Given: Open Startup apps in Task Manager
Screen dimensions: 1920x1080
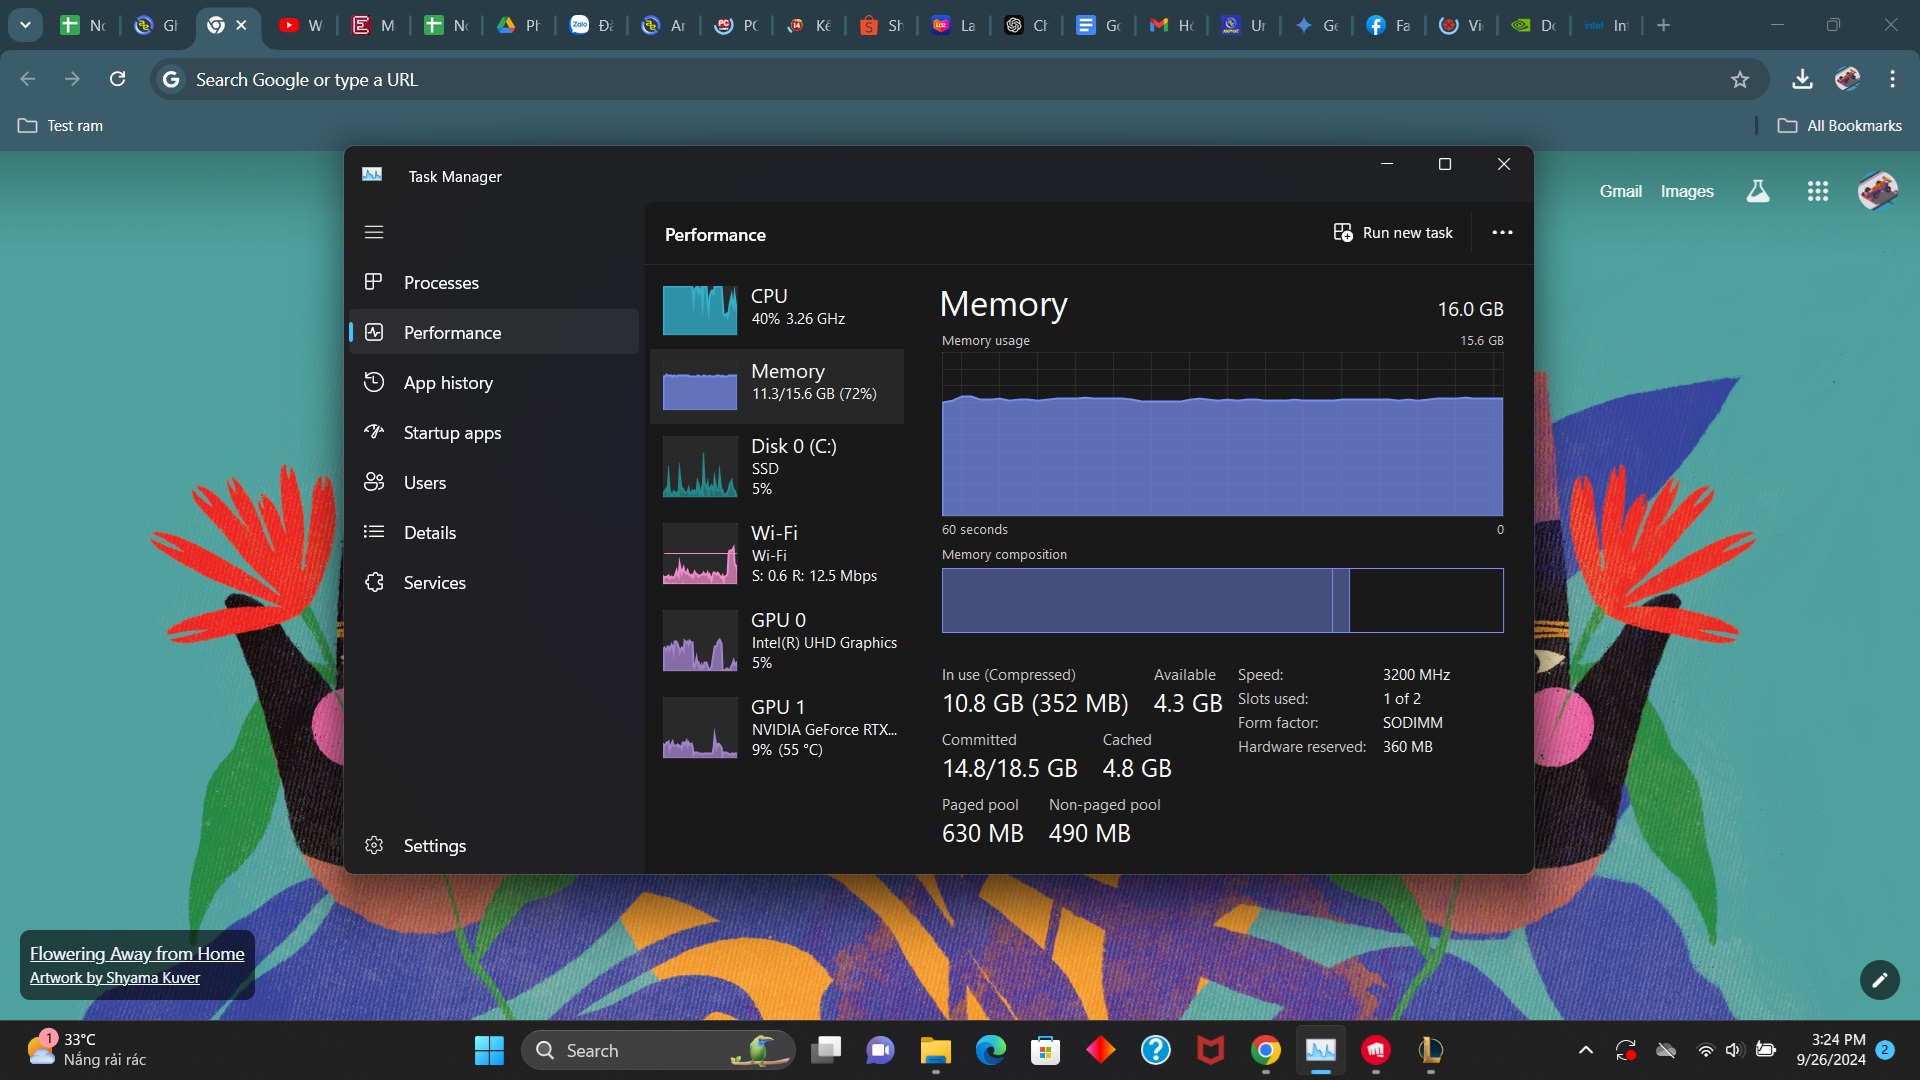Looking at the screenshot, I should tap(494, 433).
